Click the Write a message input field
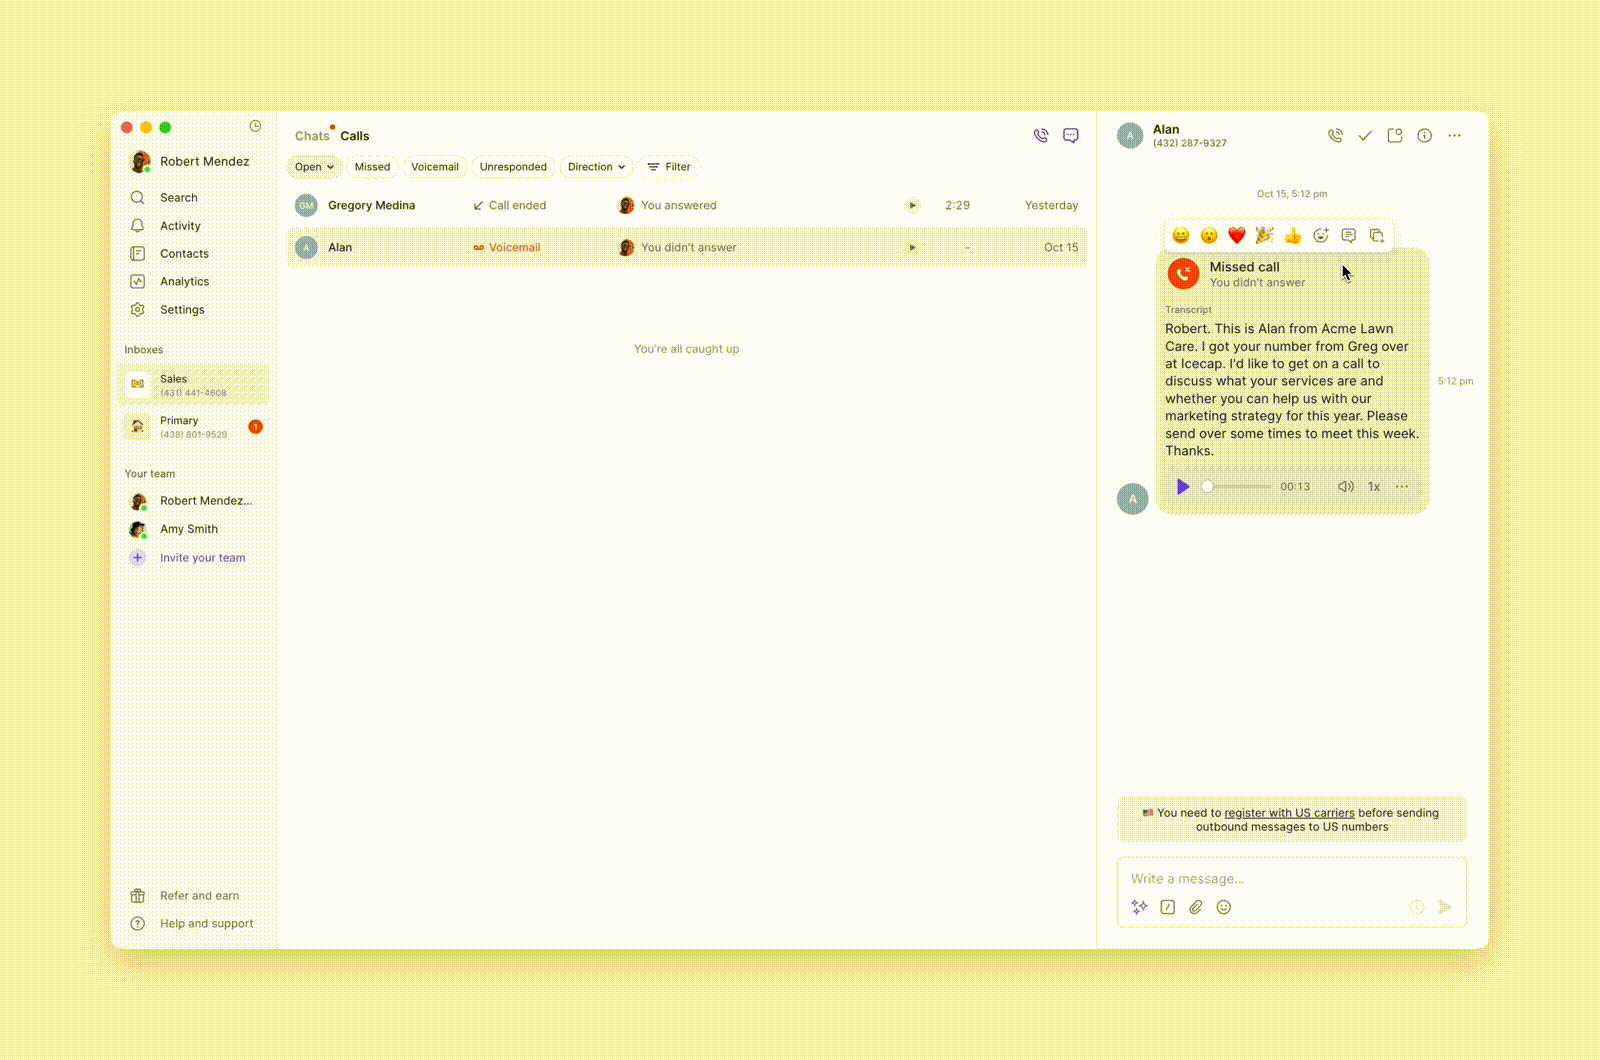 point(1292,879)
